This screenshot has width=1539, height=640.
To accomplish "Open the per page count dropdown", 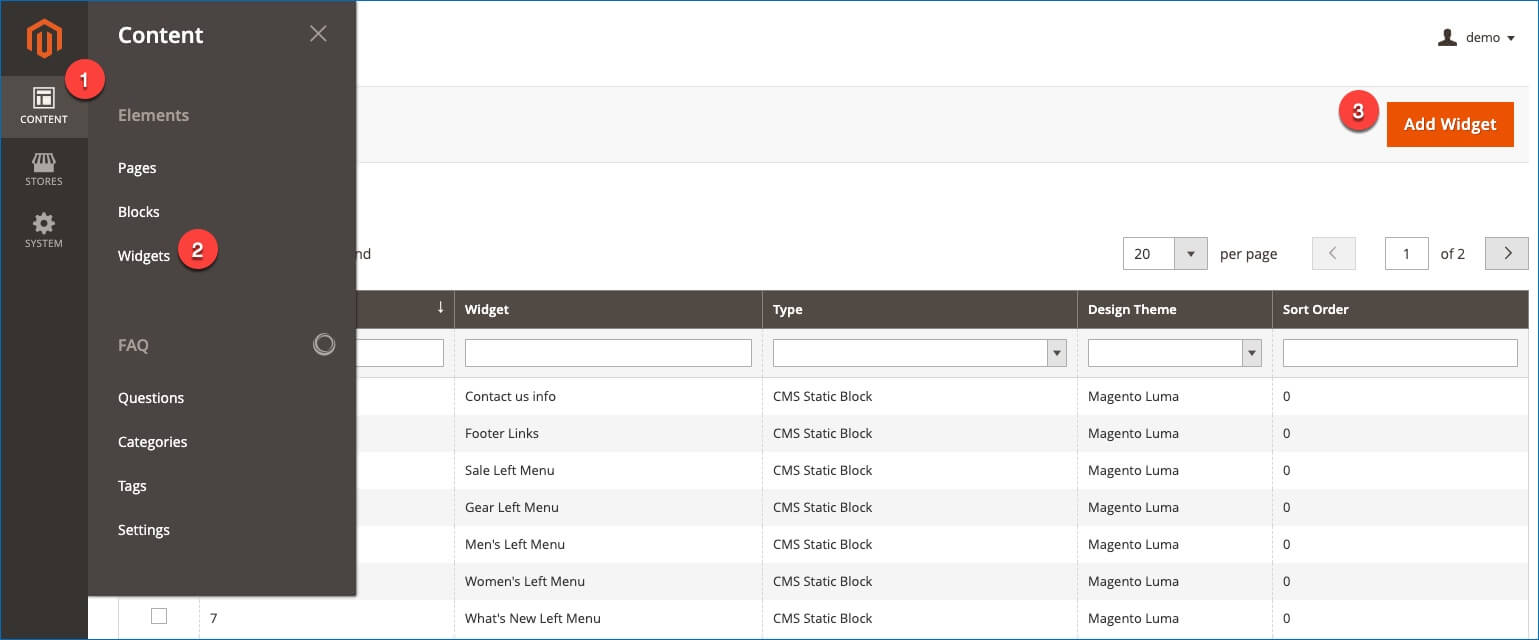I will point(1190,253).
